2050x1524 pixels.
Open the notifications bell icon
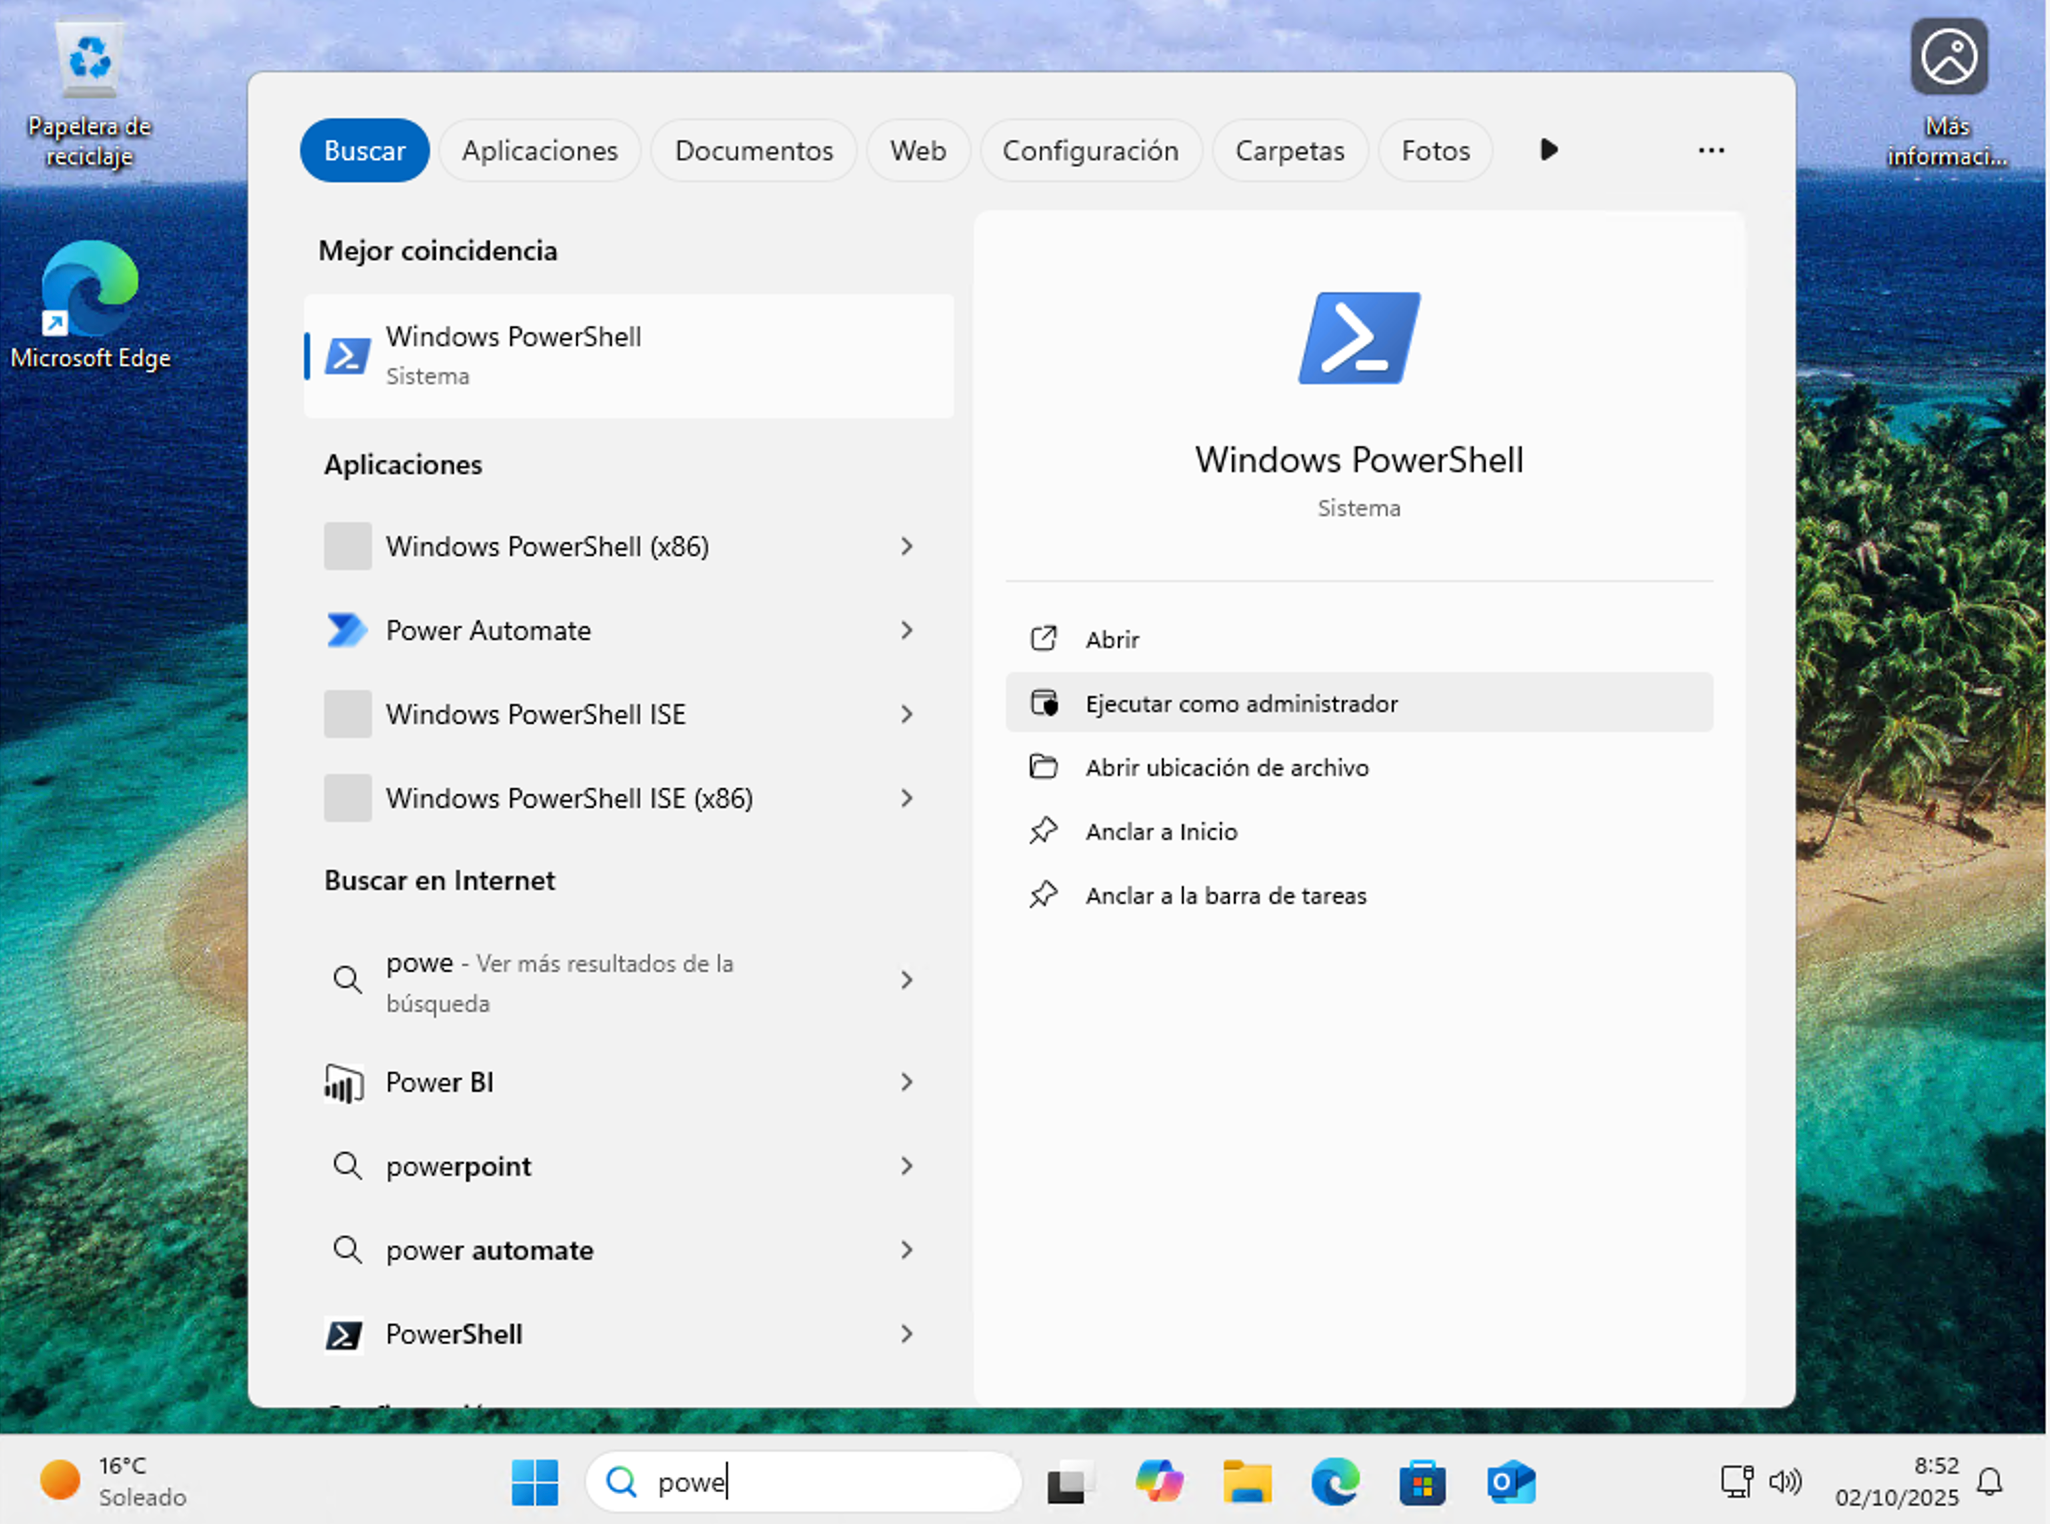pos(1990,1481)
